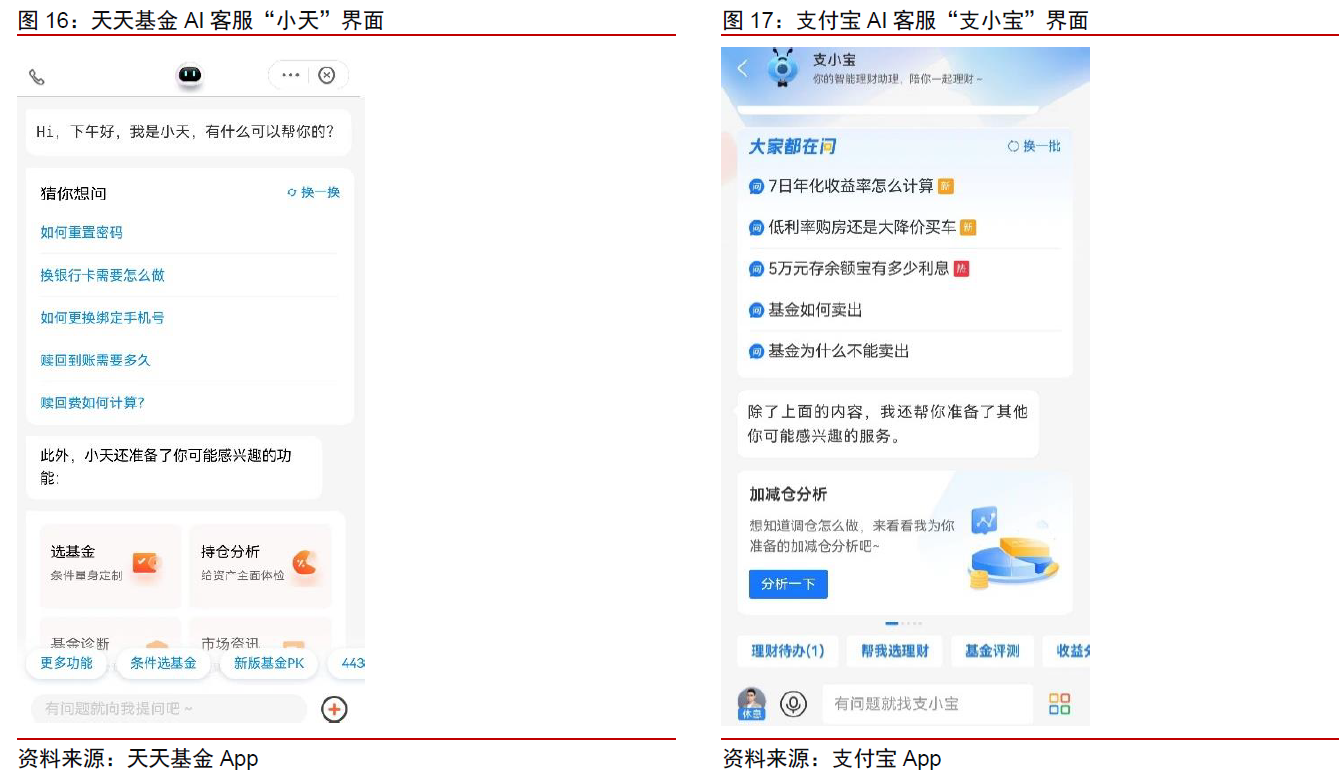The height and width of the screenshot is (776, 1344).
Task: Click 换一批 to refresh popular questions
Action: (x=1034, y=146)
